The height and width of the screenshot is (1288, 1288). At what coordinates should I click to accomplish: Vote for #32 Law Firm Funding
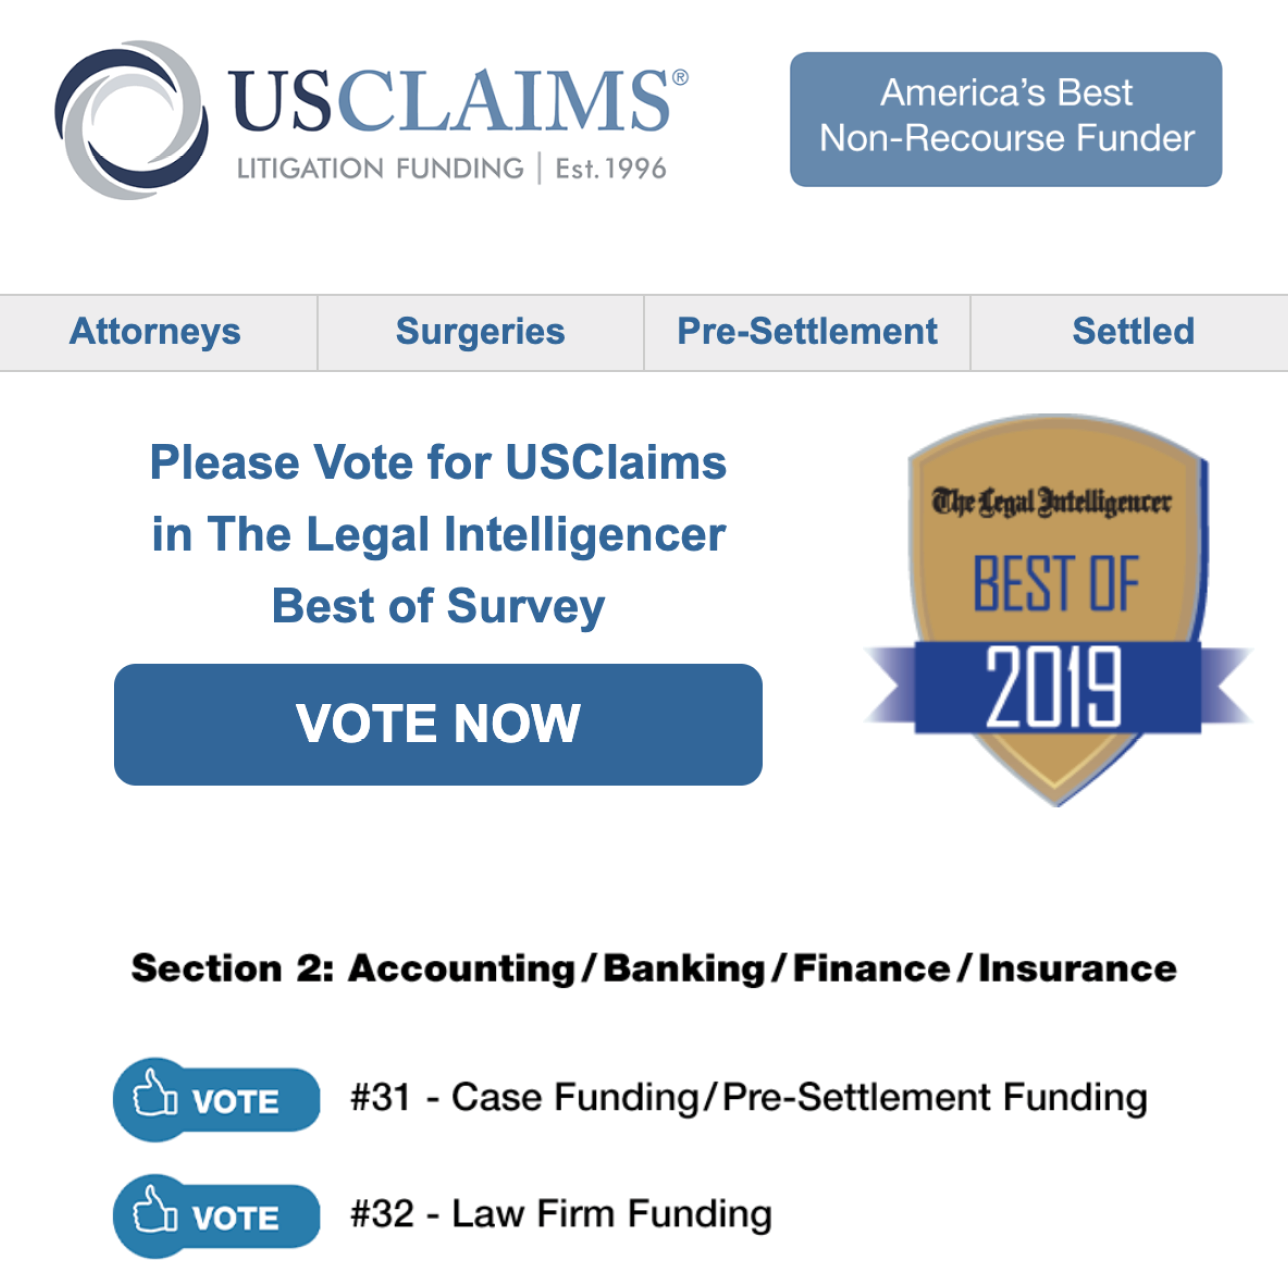pyautogui.click(x=216, y=1216)
